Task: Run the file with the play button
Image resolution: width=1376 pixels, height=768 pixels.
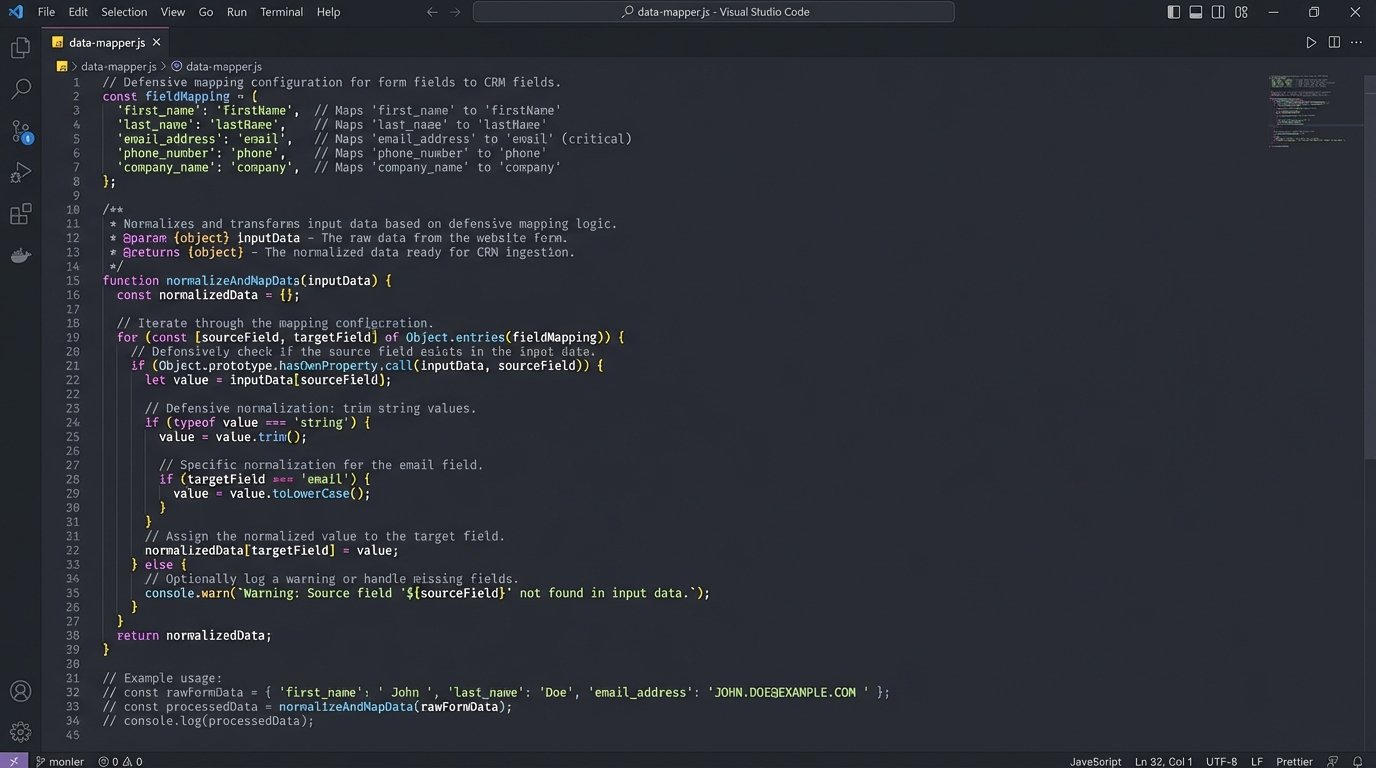Action: point(1311,42)
